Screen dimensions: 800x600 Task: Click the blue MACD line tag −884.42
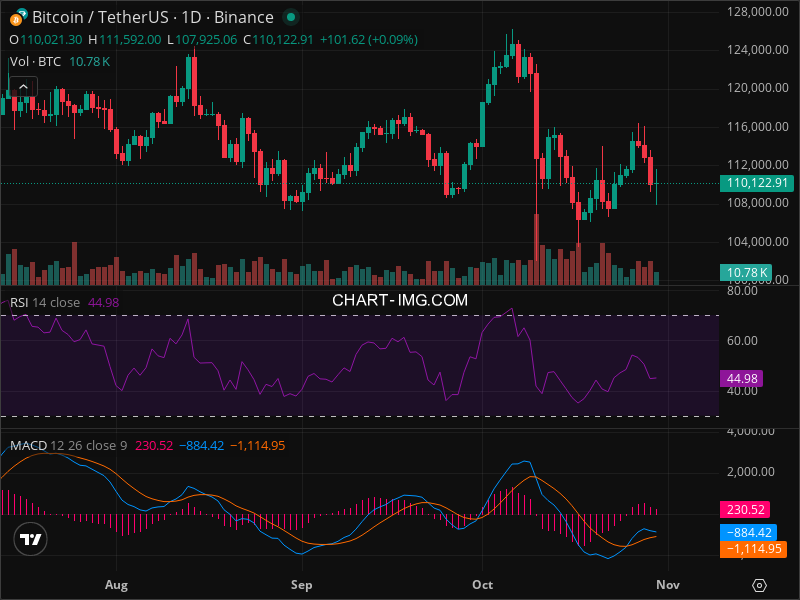751,533
